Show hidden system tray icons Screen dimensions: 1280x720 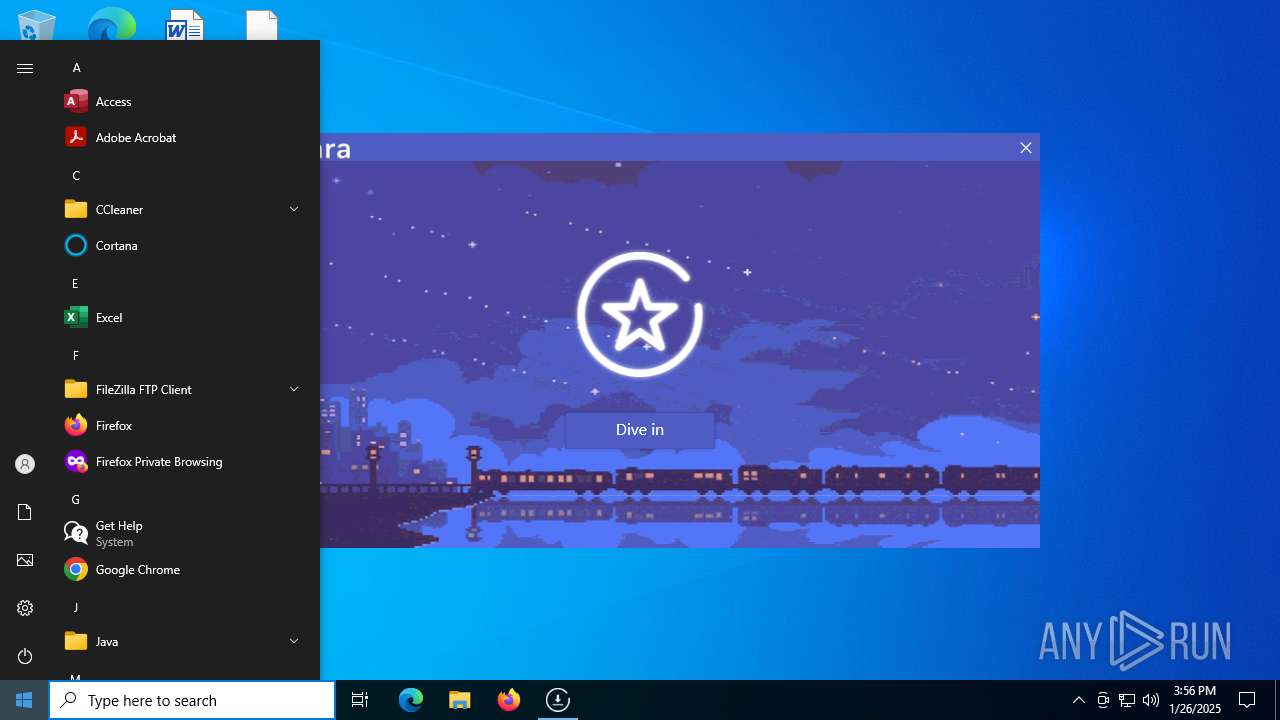coord(1078,700)
